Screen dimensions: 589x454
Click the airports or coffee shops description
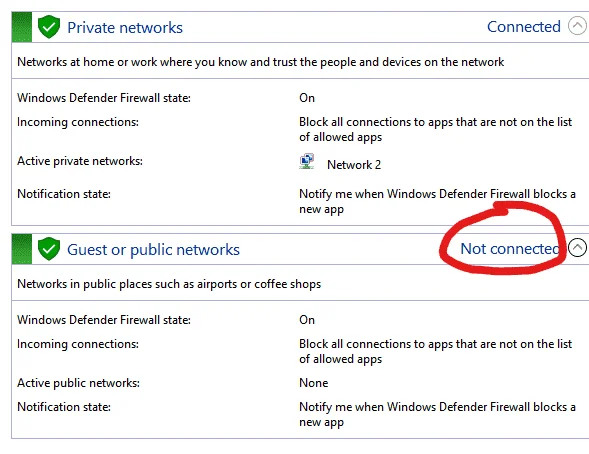[x=169, y=284]
